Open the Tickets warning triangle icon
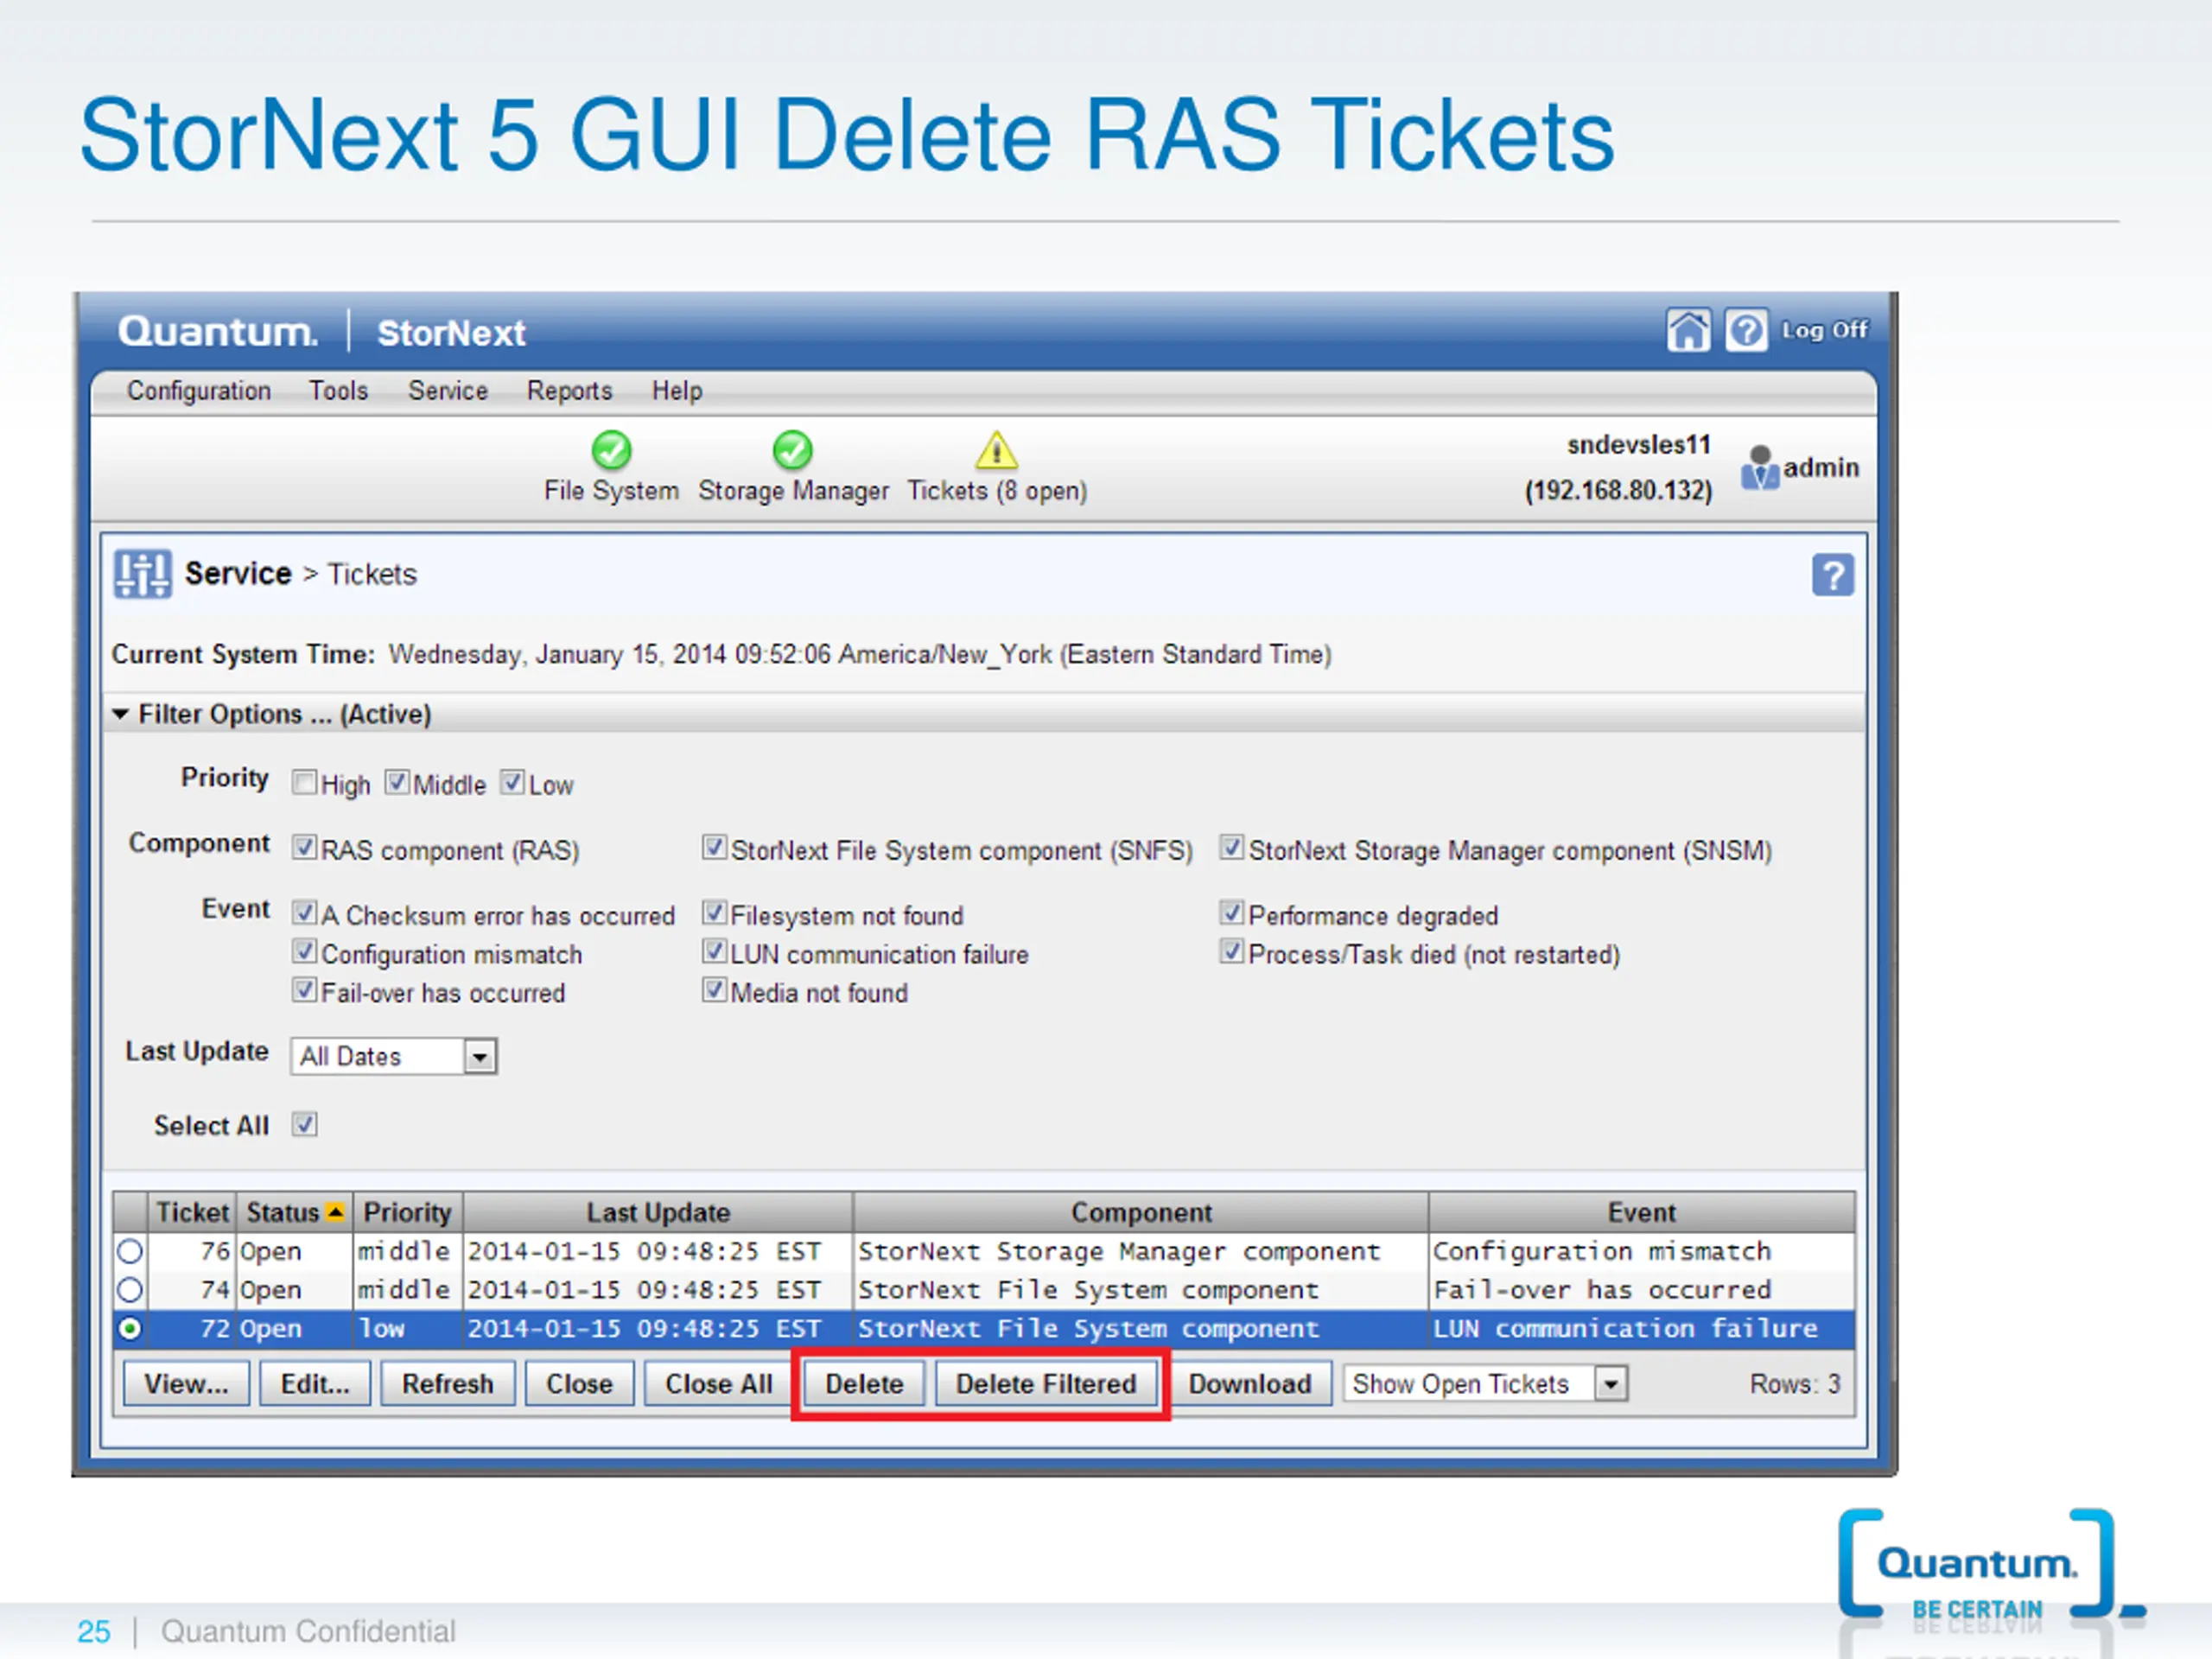The image size is (2212, 1659). (x=996, y=450)
